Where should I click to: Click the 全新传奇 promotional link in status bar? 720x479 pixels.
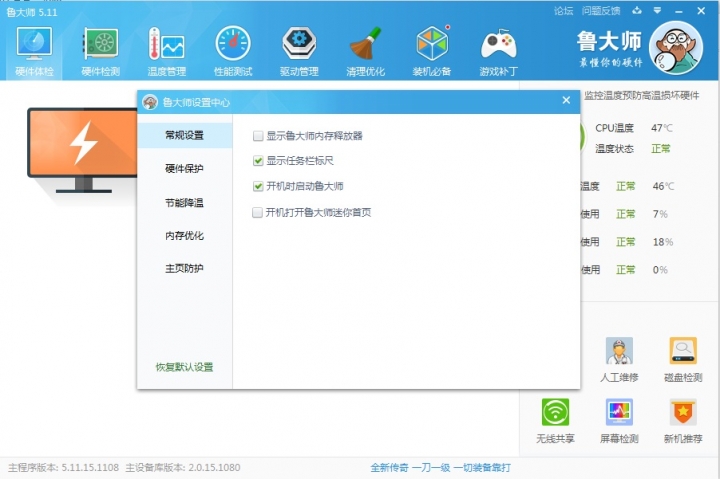point(440,468)
